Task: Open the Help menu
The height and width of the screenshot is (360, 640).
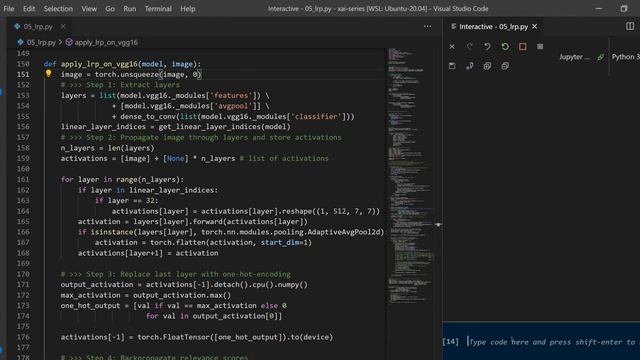Action: click(x=188, y=9)
